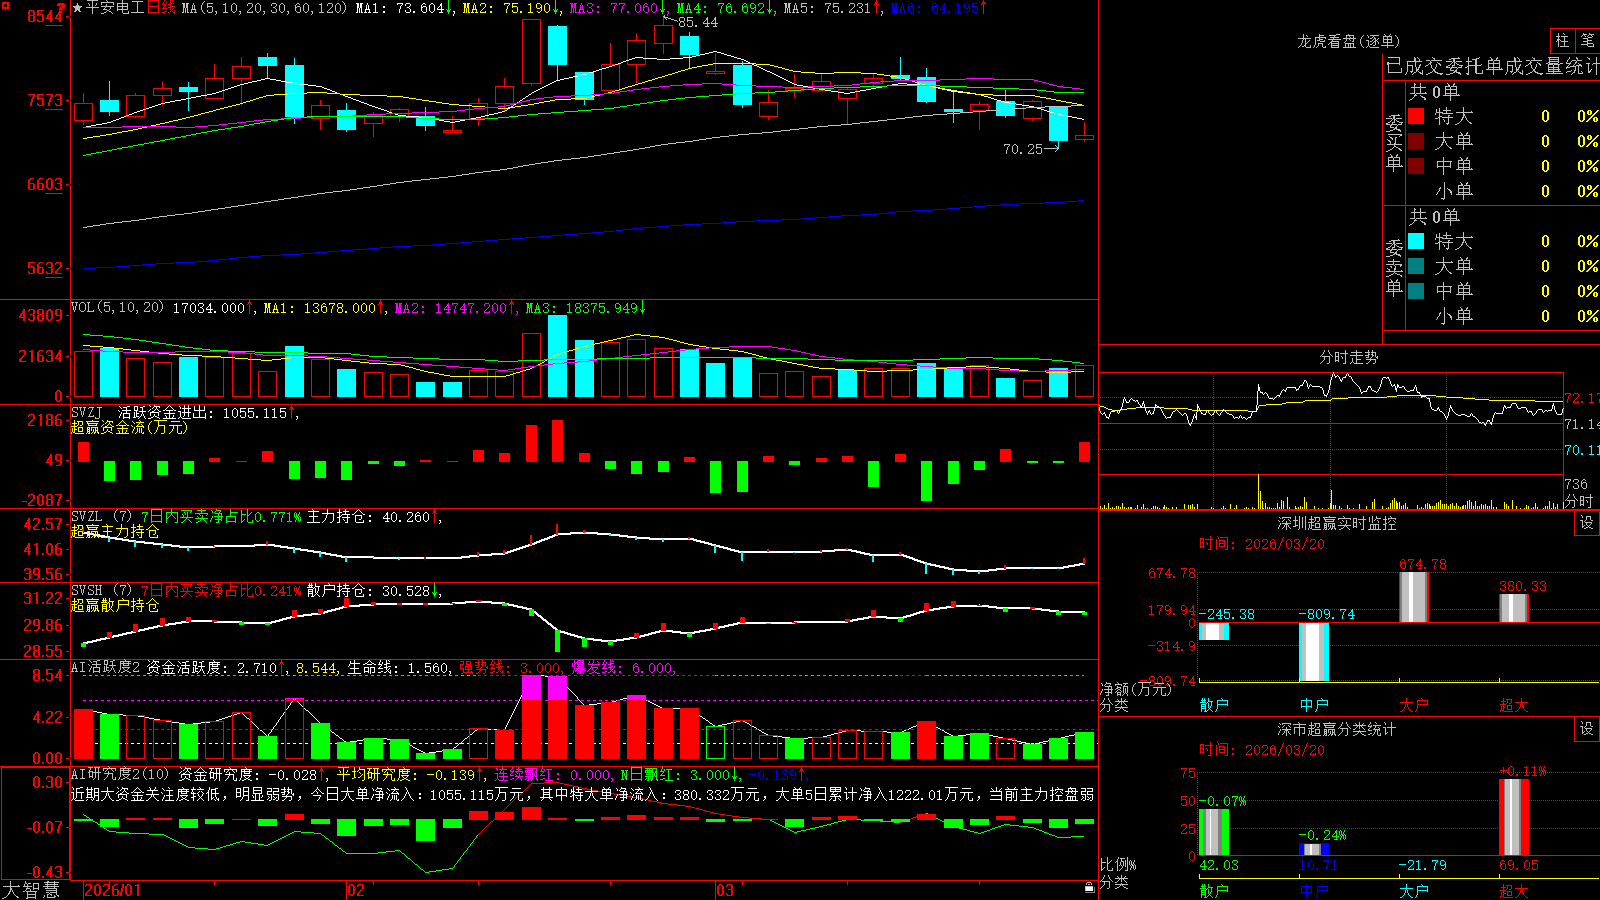Click dark red 大单 buy-order swatch
Screen dimensions: 1600x900
(x=1416, y=141)
